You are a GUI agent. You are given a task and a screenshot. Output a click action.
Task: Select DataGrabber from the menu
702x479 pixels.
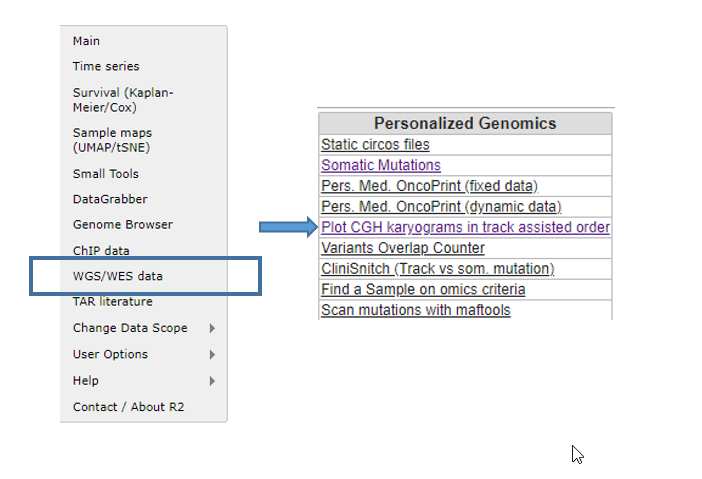point(110,199)
